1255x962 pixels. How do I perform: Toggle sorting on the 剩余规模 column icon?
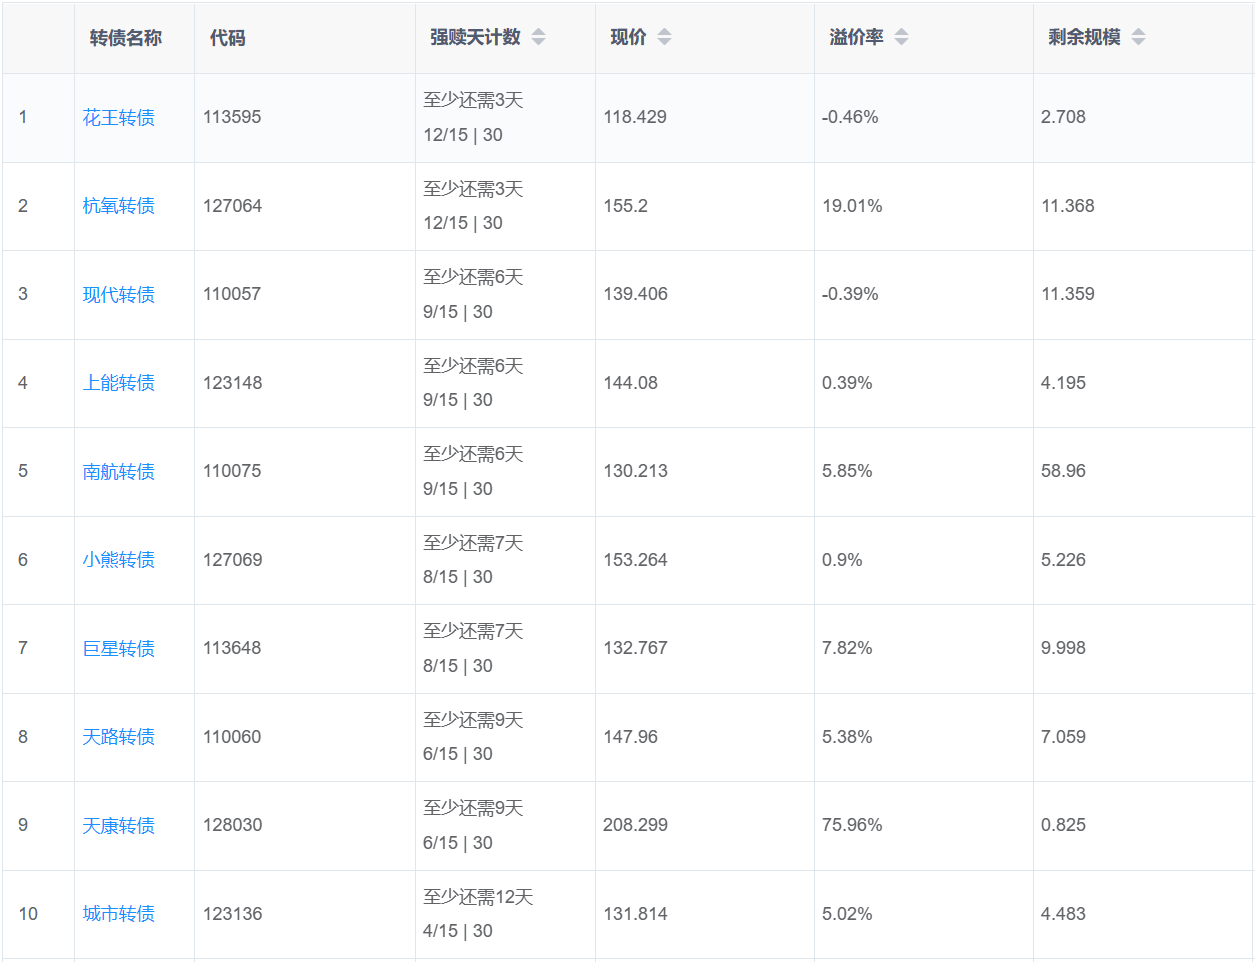tap(1138, 37)
